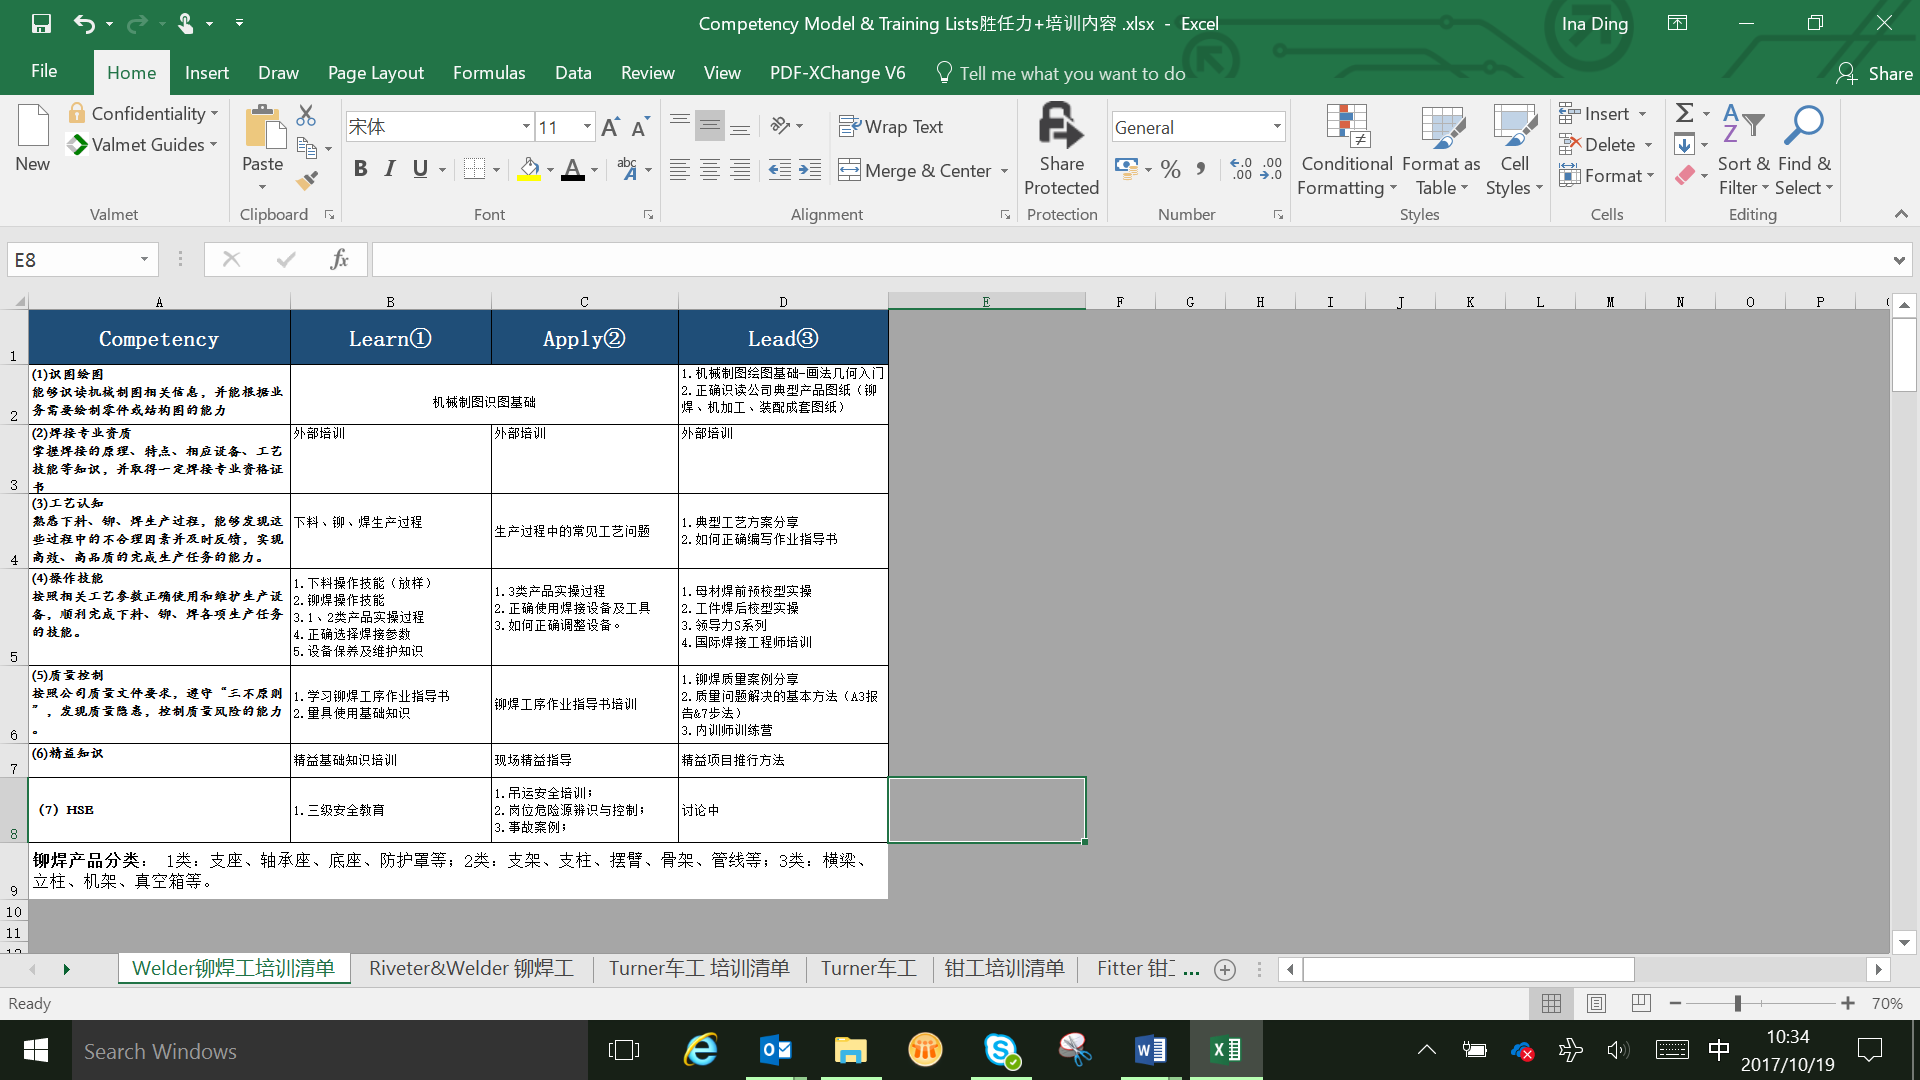Click the Comma Style icon
The height and width of the screenshot is (1080, 1920).
point(1201,170)
